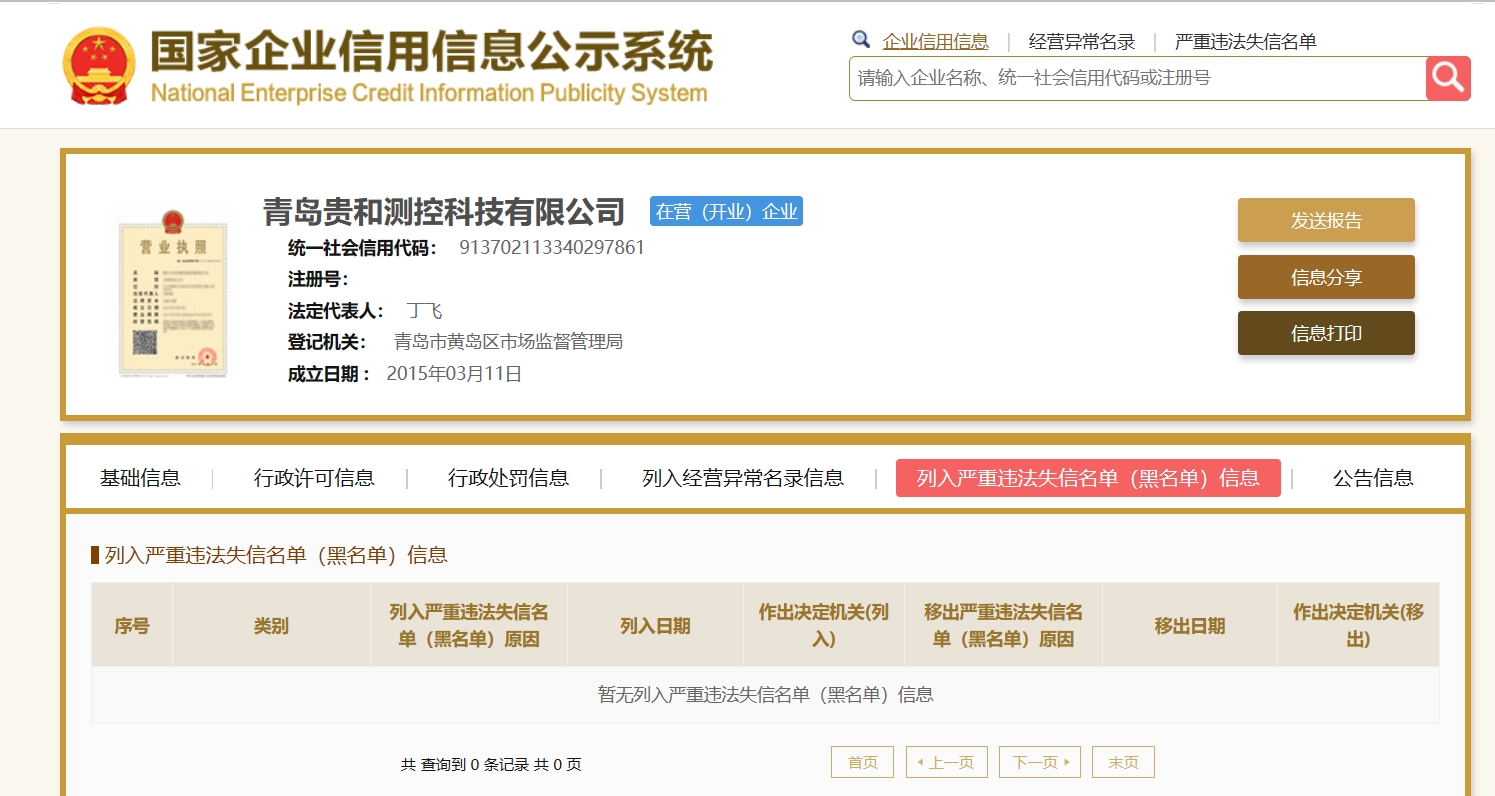Viewport: 1495px width, 796px height.
Task: Click the 作出决定机关(列入) column header
Action: (824, 626)
